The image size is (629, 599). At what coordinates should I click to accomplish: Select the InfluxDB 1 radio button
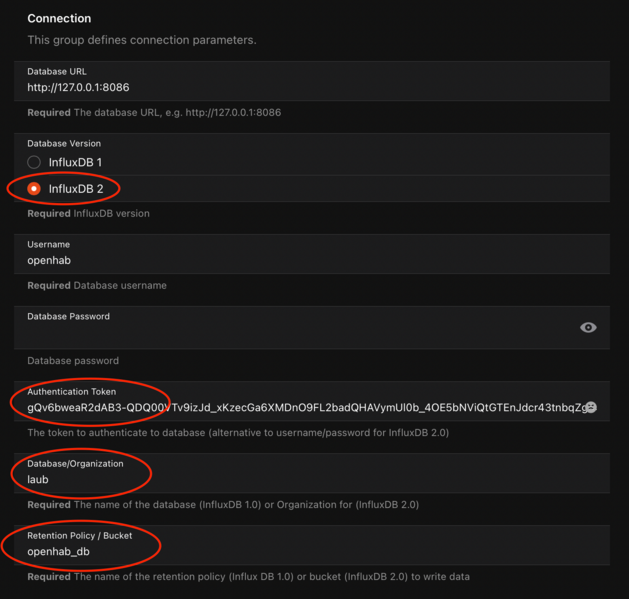coord(34,162)
